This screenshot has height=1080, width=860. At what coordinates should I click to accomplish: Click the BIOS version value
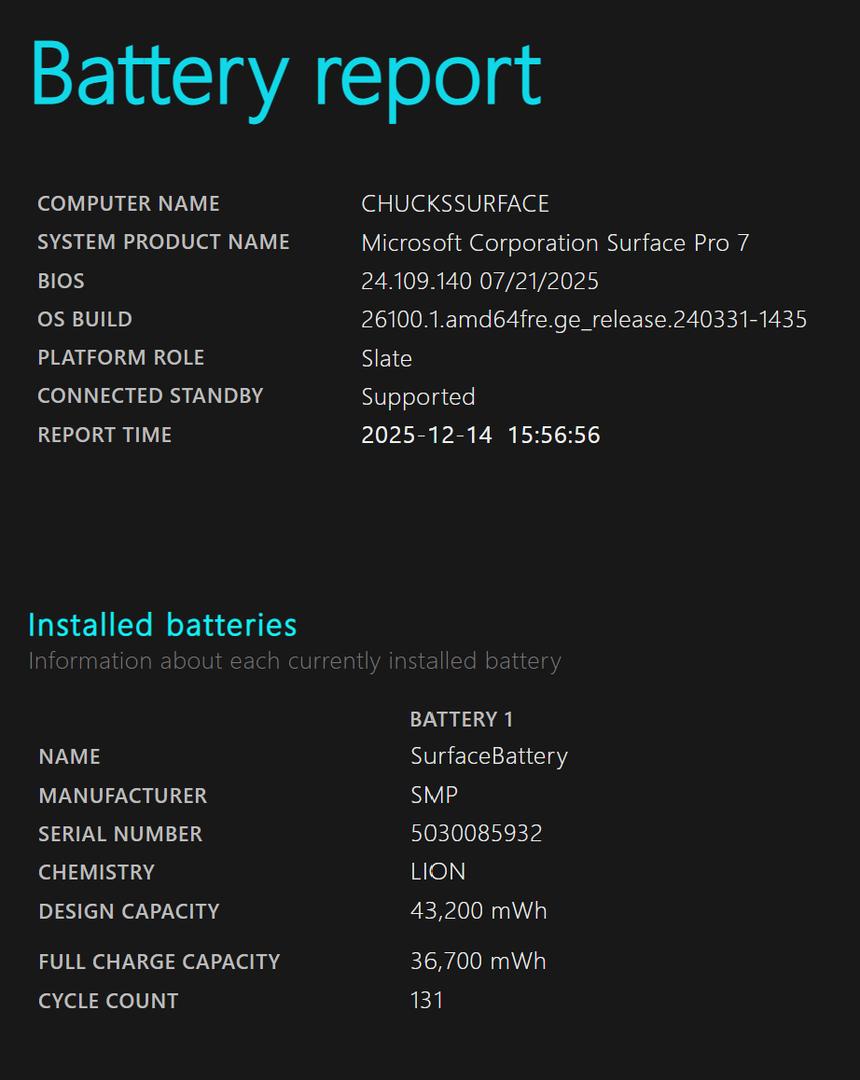tap(480, 281)
